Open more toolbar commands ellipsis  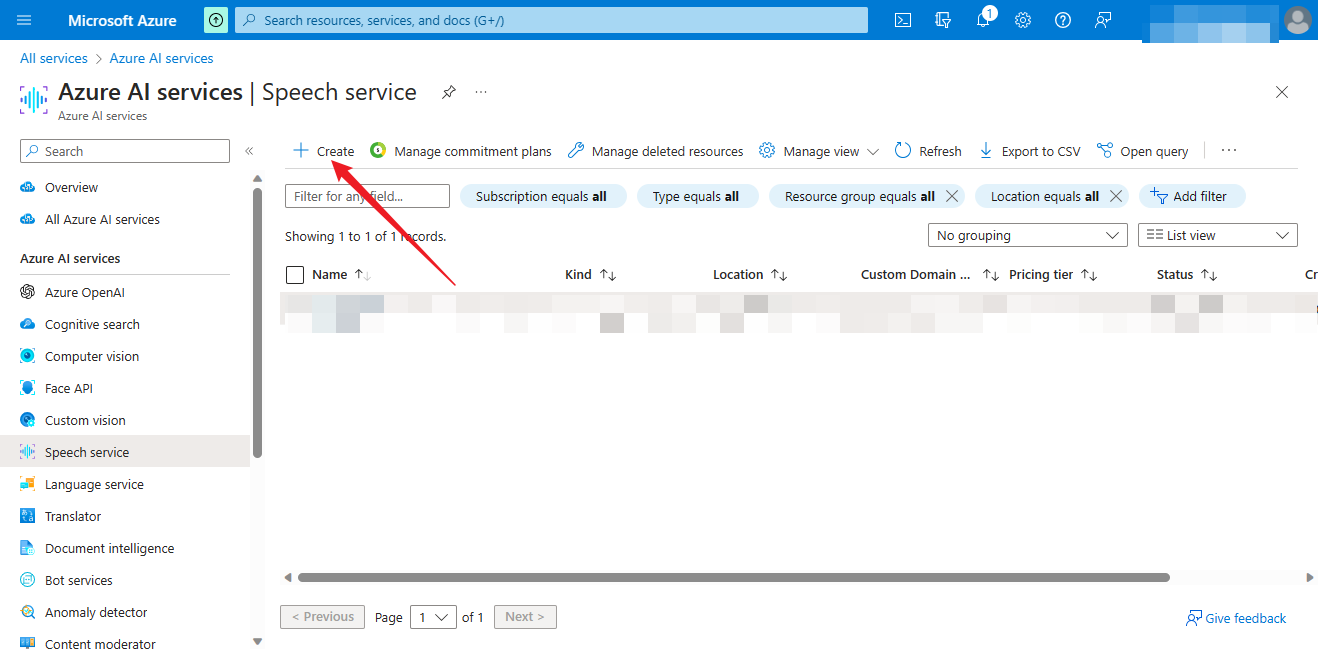[1229, 151]
